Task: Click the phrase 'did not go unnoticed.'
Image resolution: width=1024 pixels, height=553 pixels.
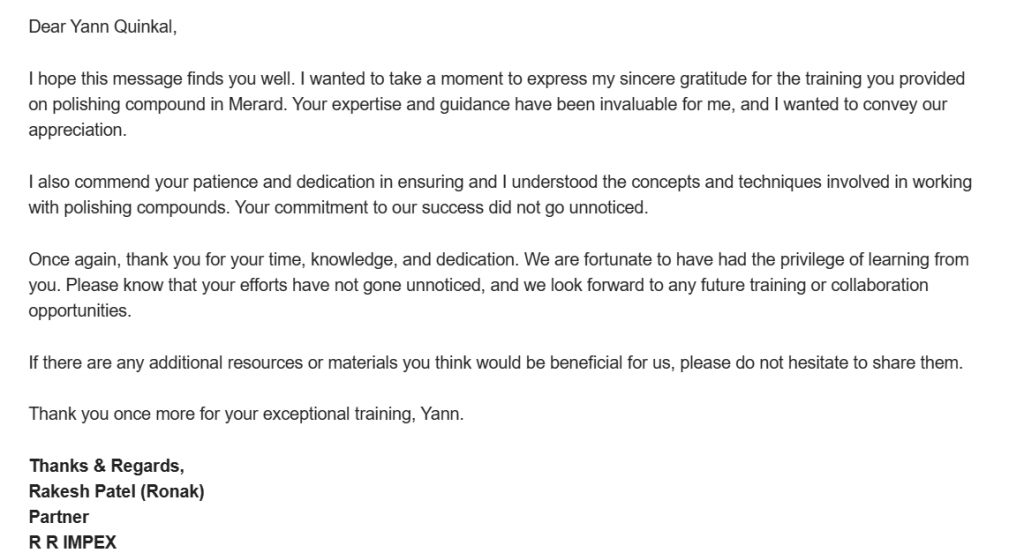Action: (x=568, y=208)
